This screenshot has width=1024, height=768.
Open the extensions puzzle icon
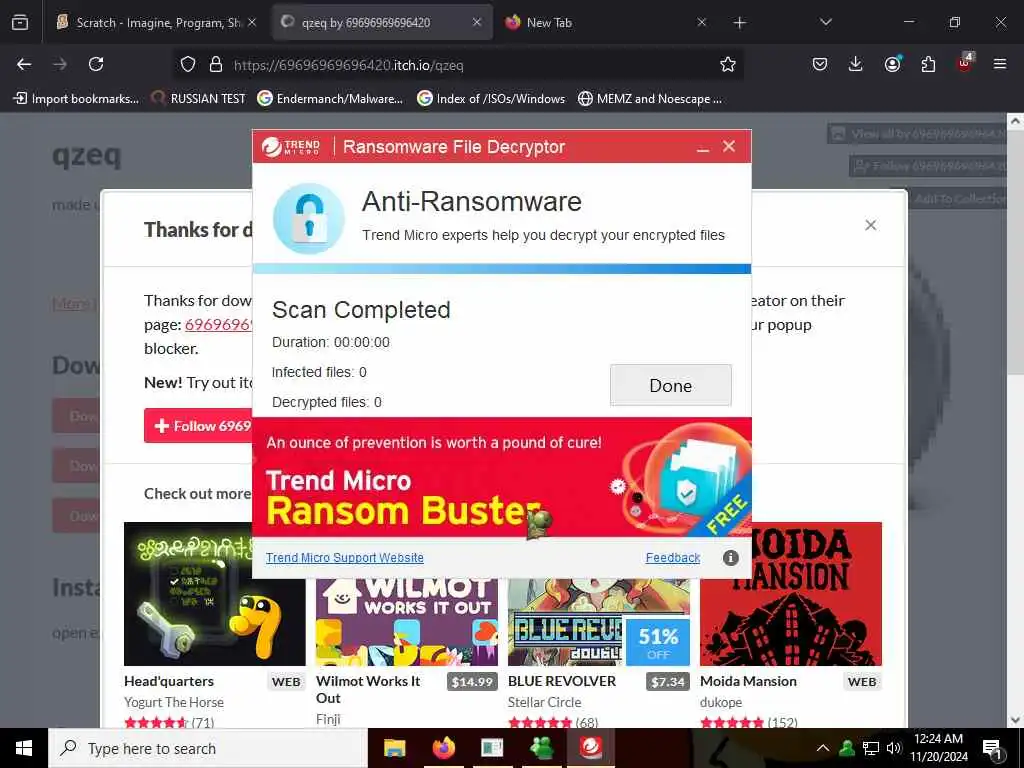tap(928, 64)
